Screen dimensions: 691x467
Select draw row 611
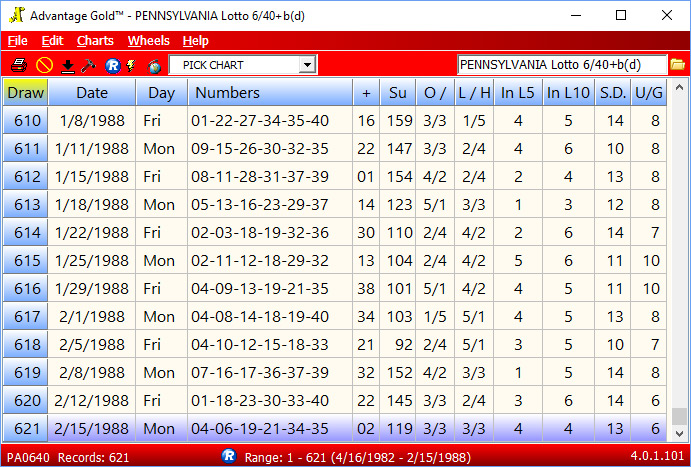pyautogui.click(x=334, y=148)
